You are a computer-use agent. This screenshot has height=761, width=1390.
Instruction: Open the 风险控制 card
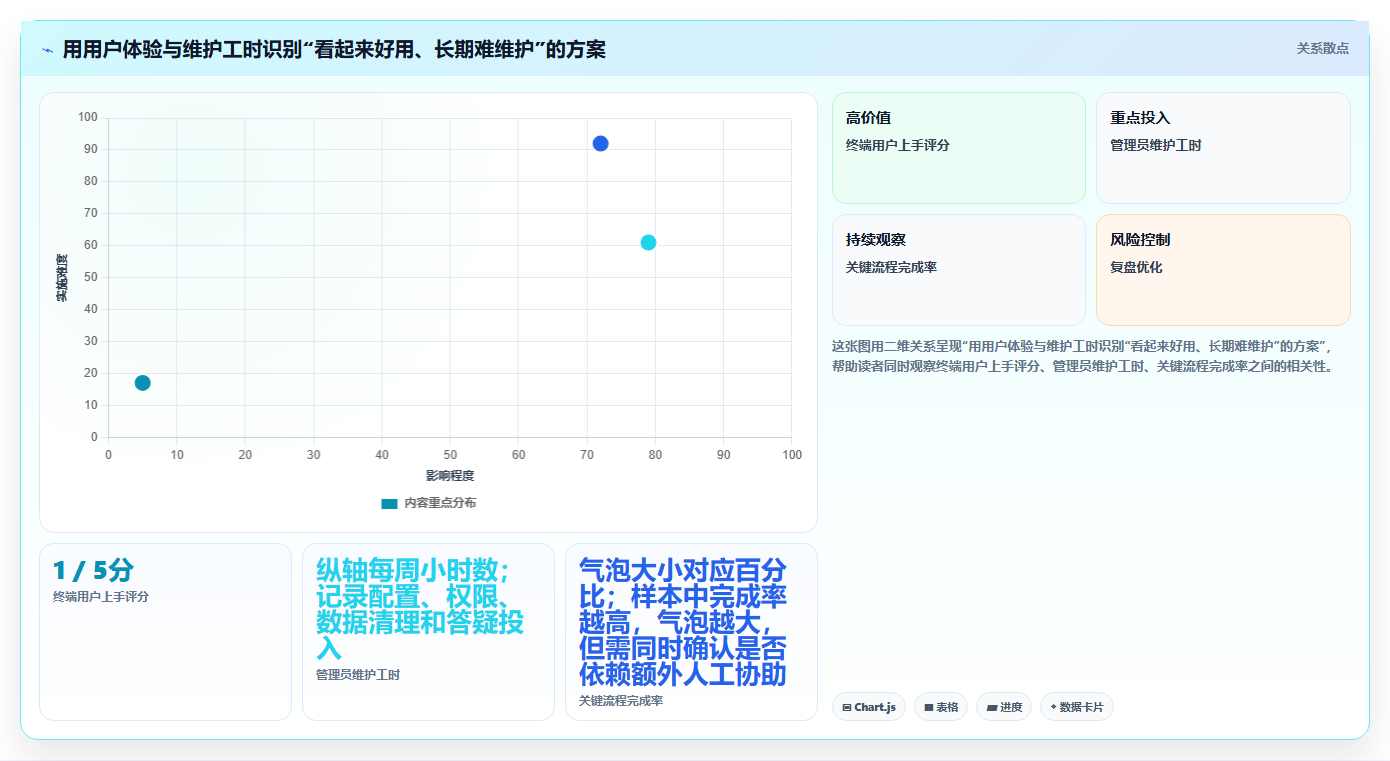[1223, 270]
